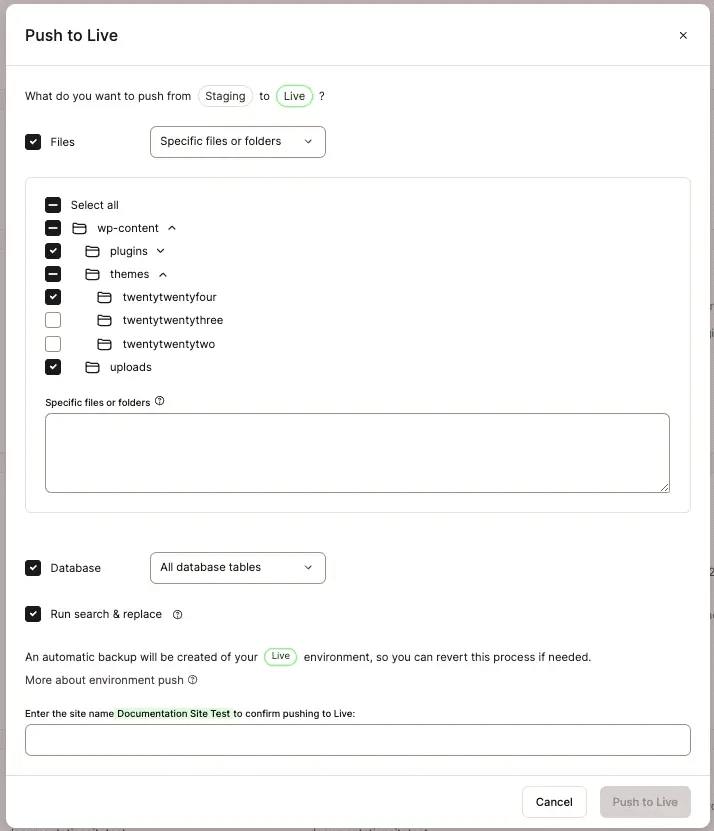The image size is (714, 831).
Task: Click the Cancel button
Action: coord(554,801)
